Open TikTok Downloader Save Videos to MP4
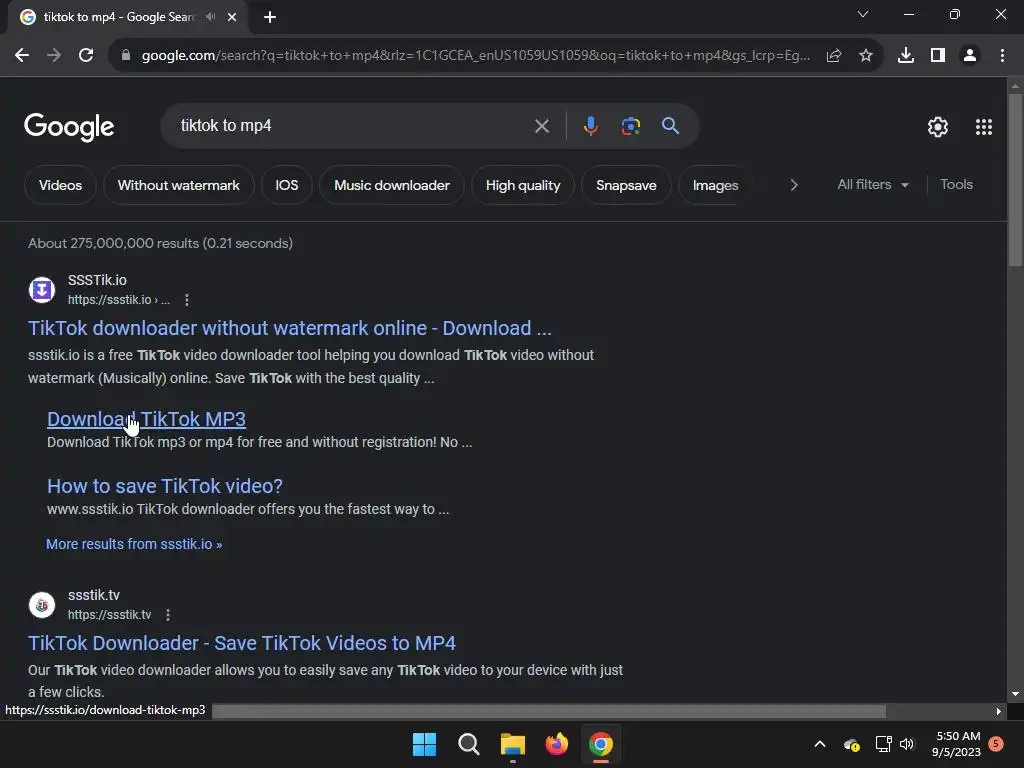Image resolution: width=1024 pixels, height=768 pixels. 242,643
